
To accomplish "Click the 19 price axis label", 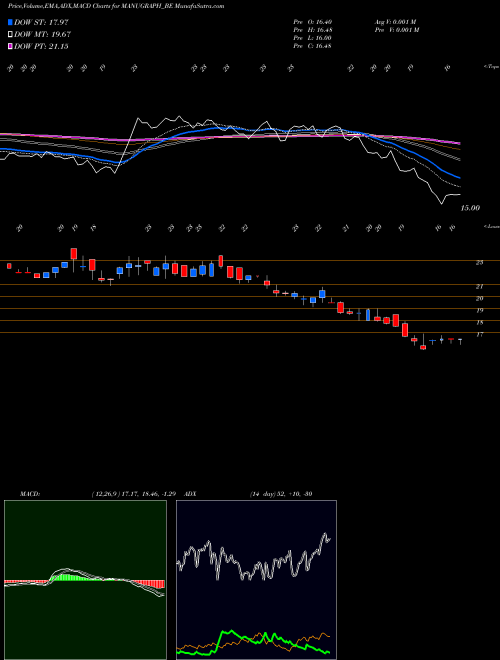I will click(479, 311).
